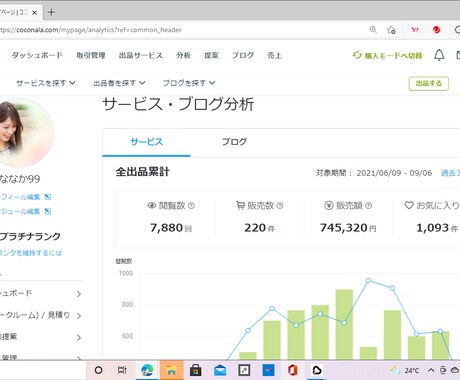This screenshot has width=460, height=380.
Task: Click the highest line chart data point
Action: point(368,281)
